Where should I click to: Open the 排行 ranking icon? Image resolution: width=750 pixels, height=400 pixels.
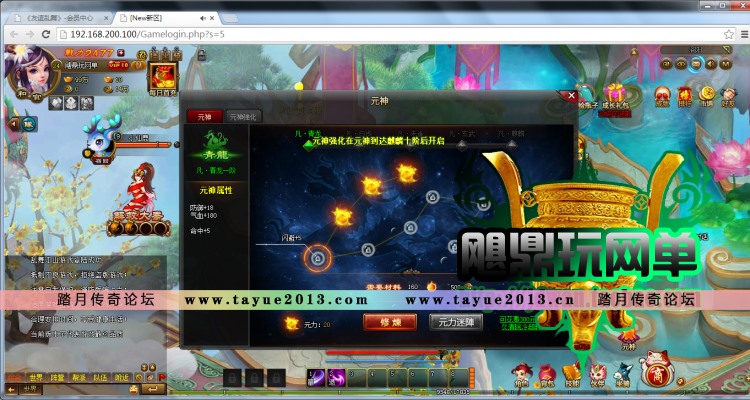pos(685,96)
